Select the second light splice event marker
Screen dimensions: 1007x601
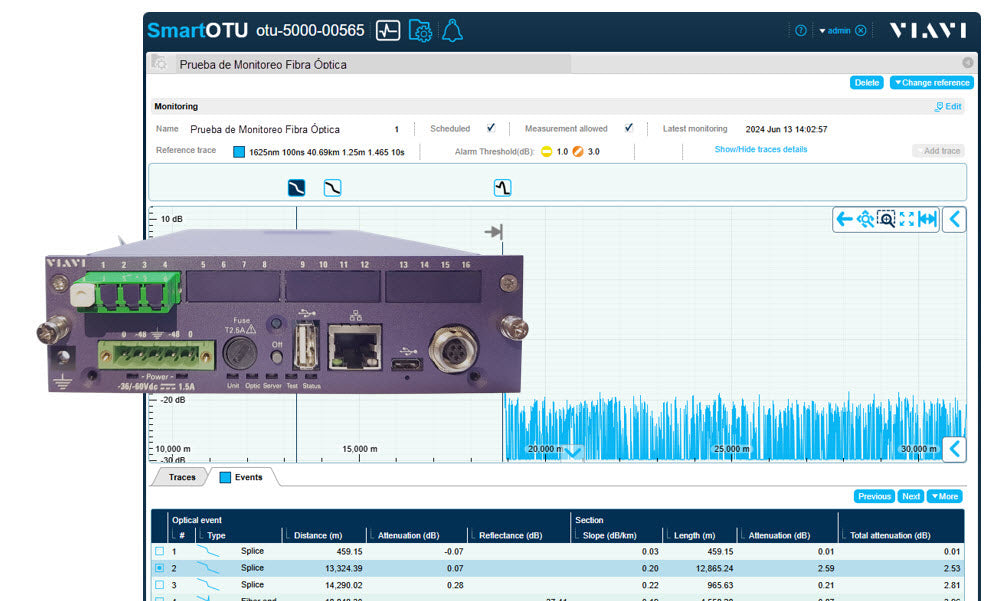point(332,187)
